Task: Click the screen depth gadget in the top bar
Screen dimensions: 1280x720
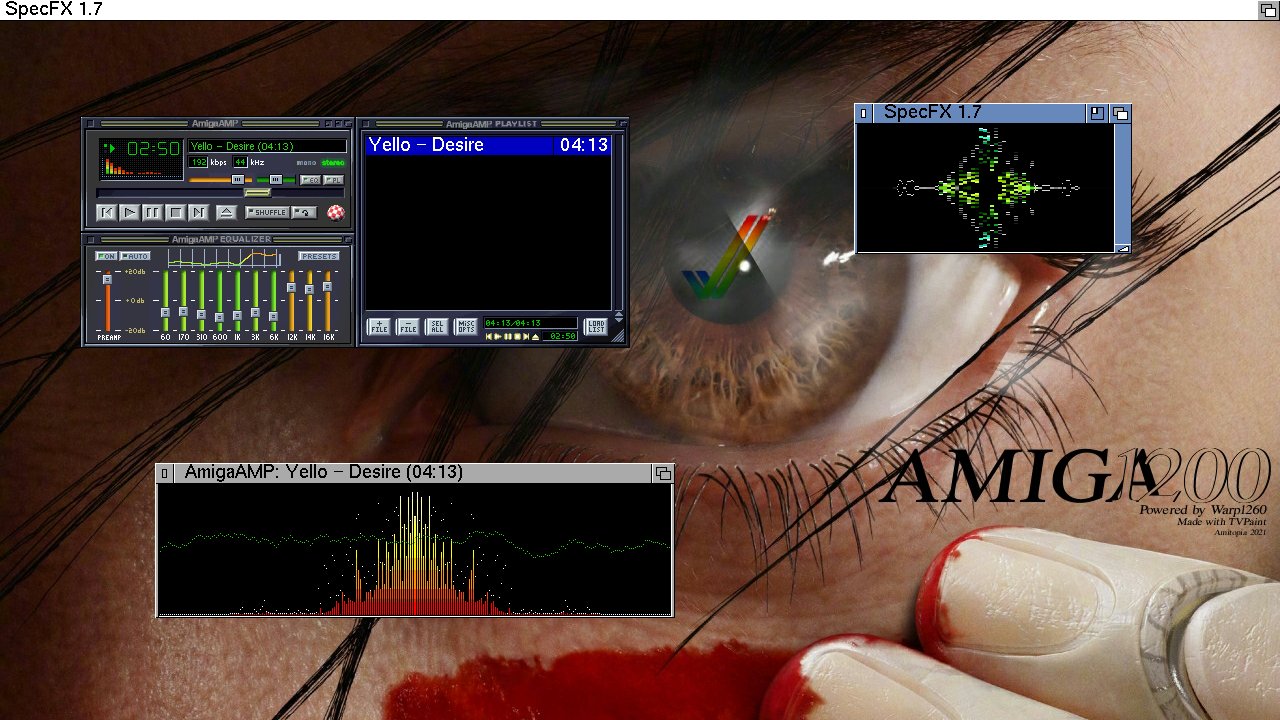Action: (x=1268, y=10)
